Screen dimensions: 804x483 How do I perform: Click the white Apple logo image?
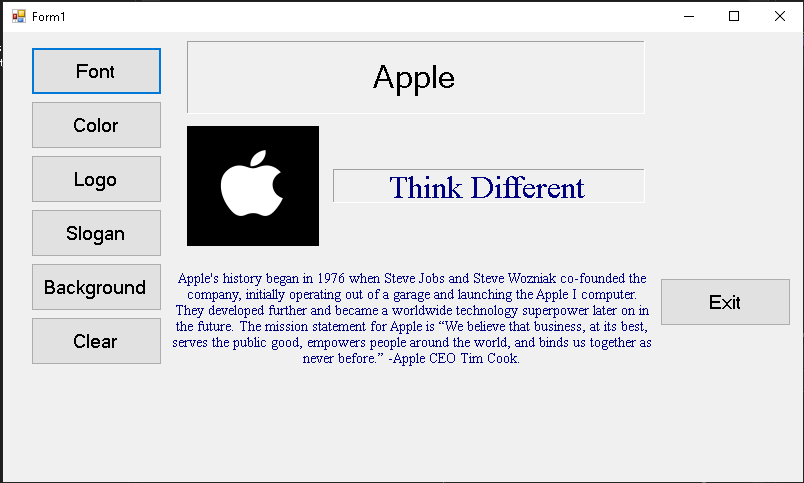pos(252,185)
